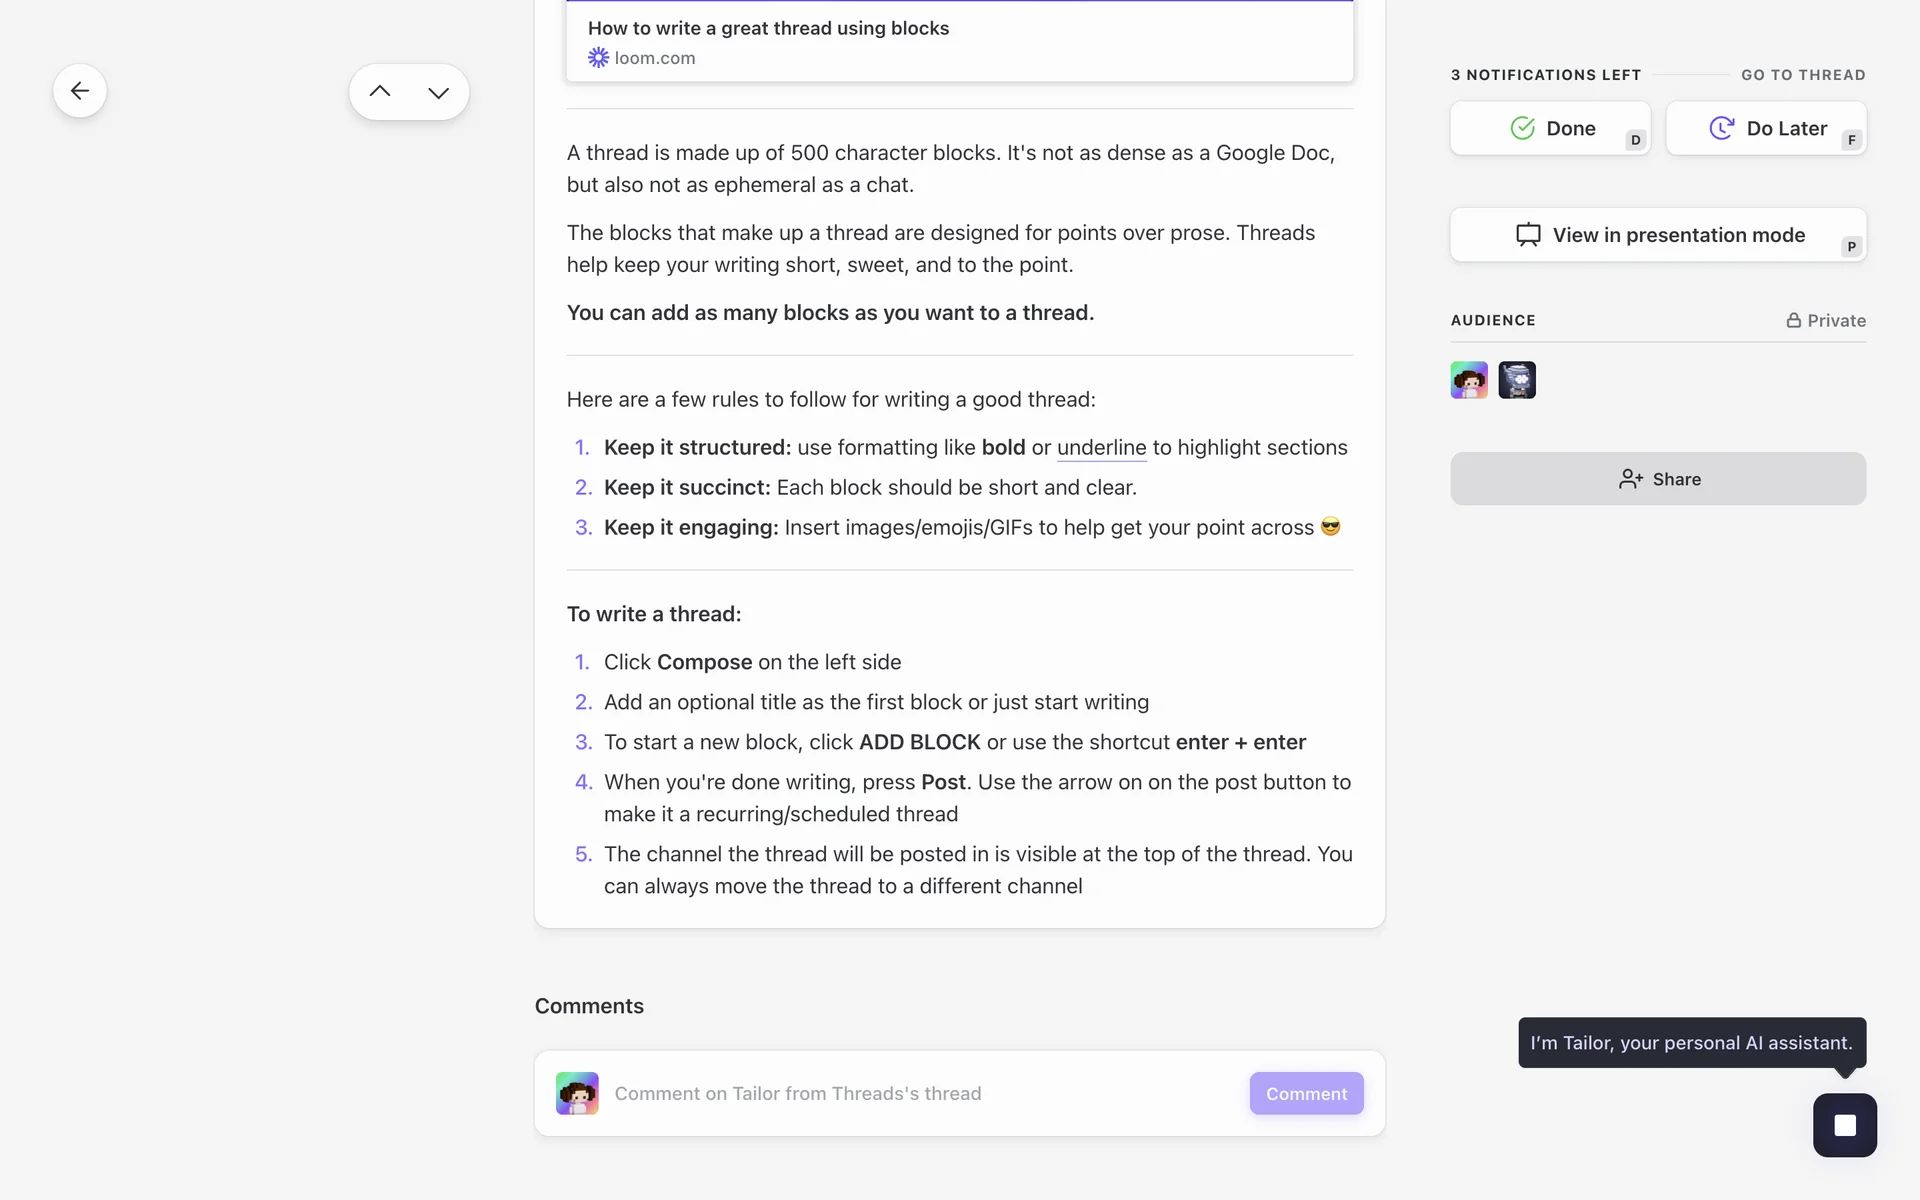Screen dimensions: 1920x1200
Task: Click the commenter avatar beside comment box
Action: point(577,1094)
